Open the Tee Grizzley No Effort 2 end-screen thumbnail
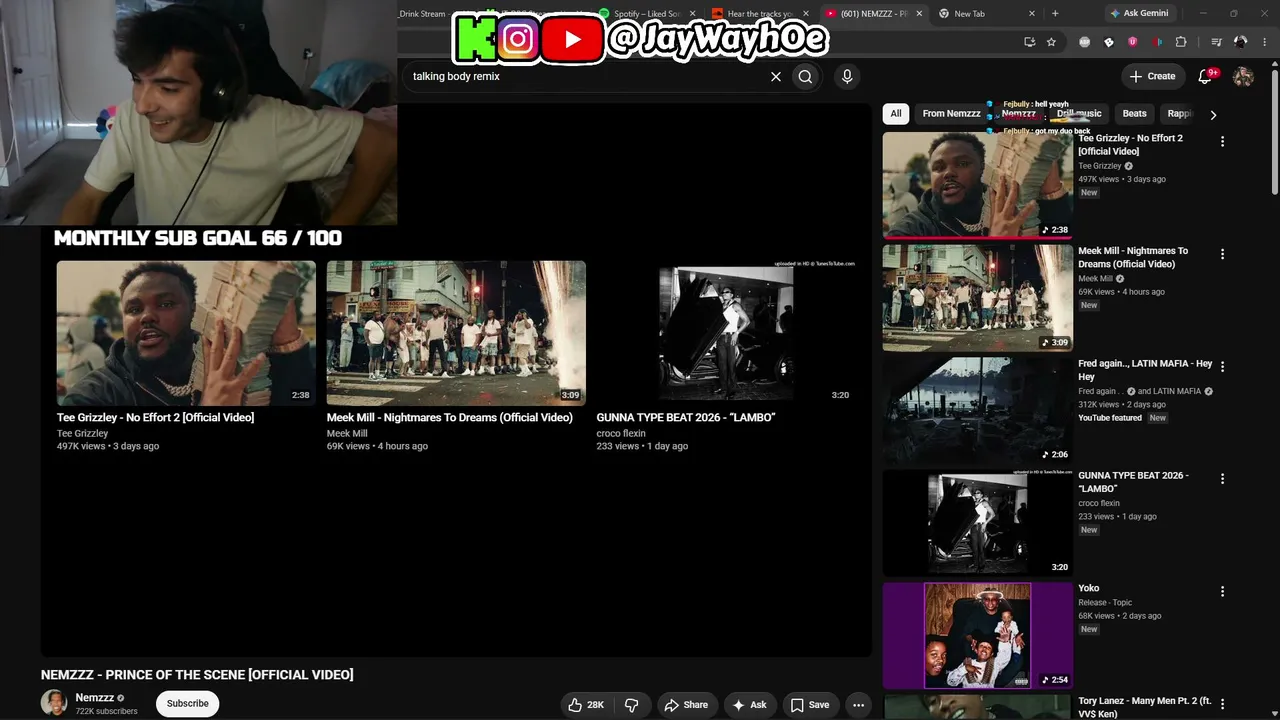Viewport: 1280px width, 720px height. click(x=186, y=333)
